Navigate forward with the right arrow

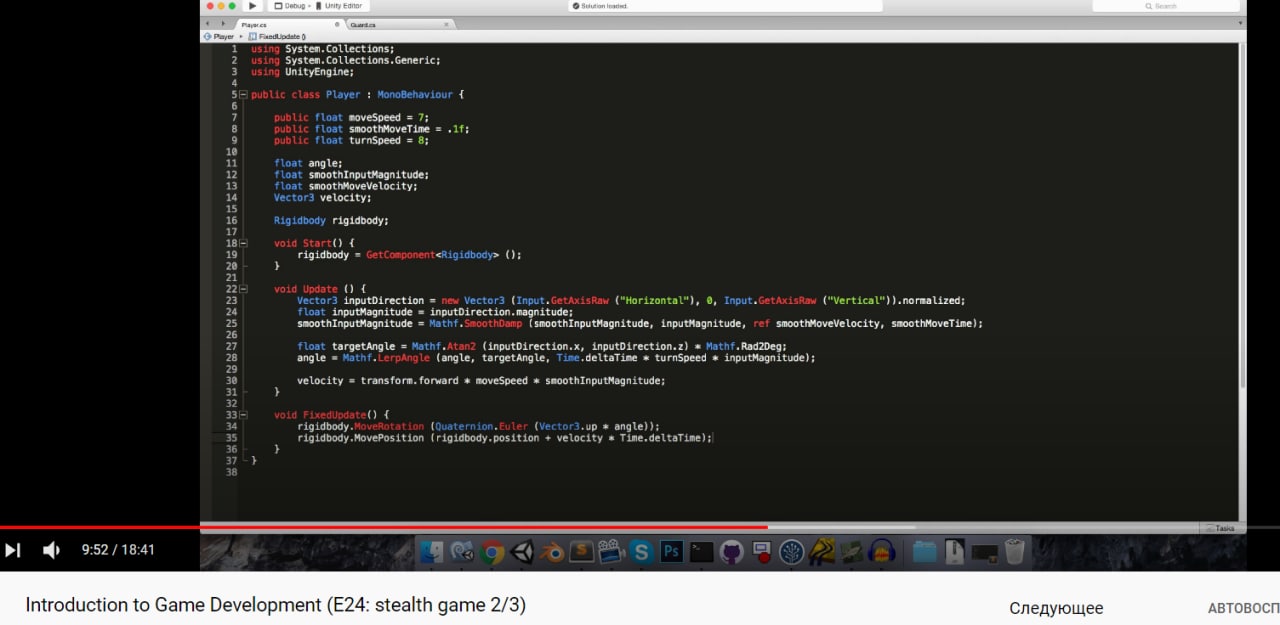pos(222,24)
